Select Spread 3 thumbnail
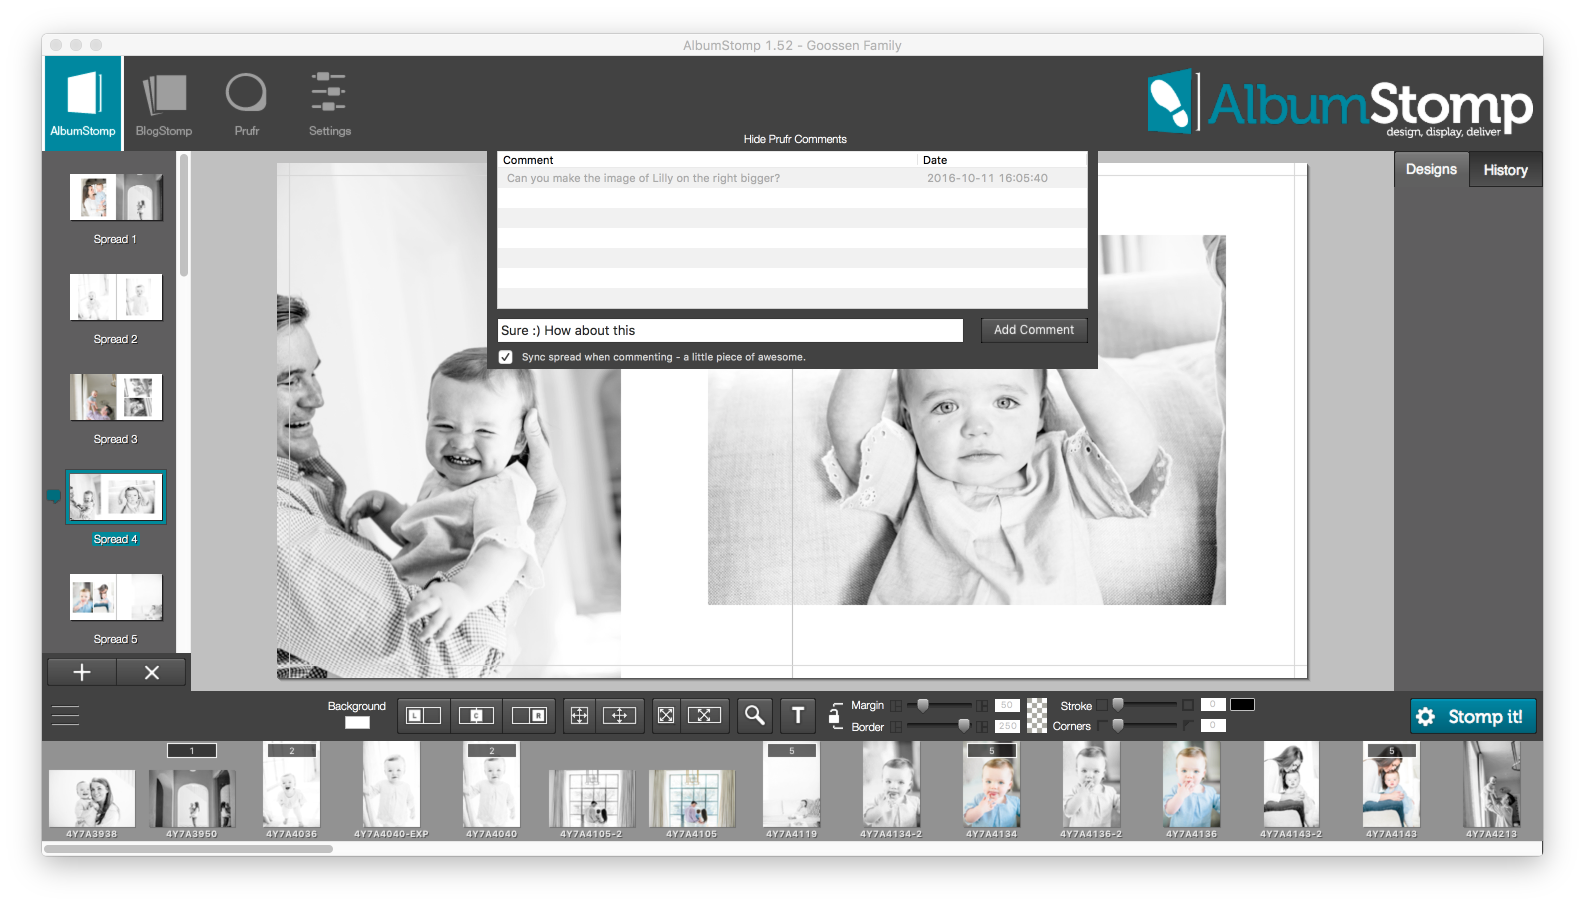Viewport: 1585px width, 906px height. click(x=116, y=397)
